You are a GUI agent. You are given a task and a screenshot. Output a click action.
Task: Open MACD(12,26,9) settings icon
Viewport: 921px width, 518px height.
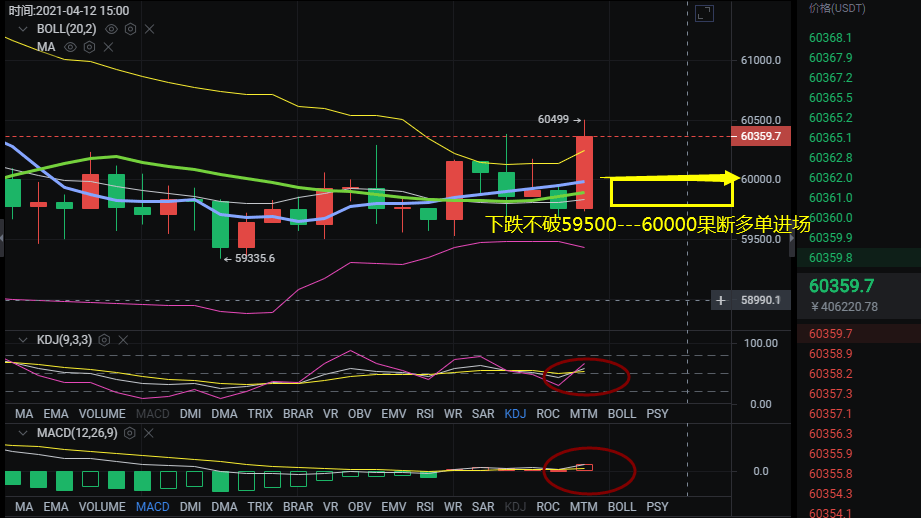[x=130, y=433]
